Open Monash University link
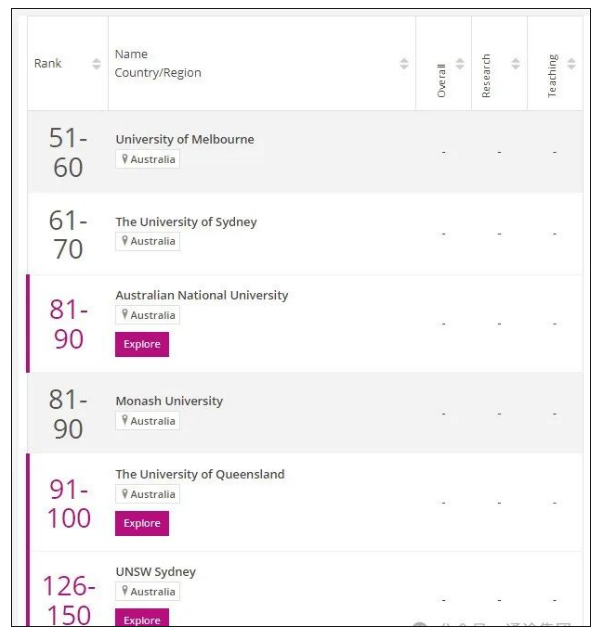 [x=169, y=401]
